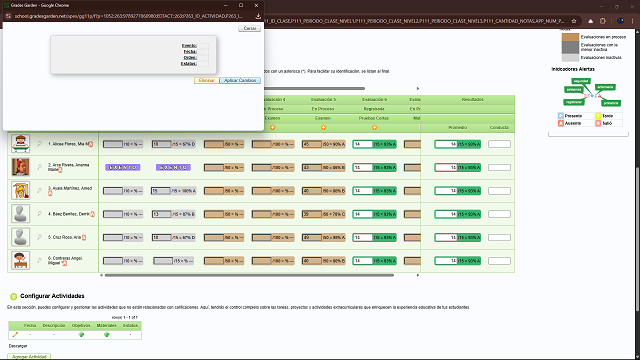Click the Conducta field for Alicea Flores
The width and height of the screenshot is (640, 360).
point(499,144)
